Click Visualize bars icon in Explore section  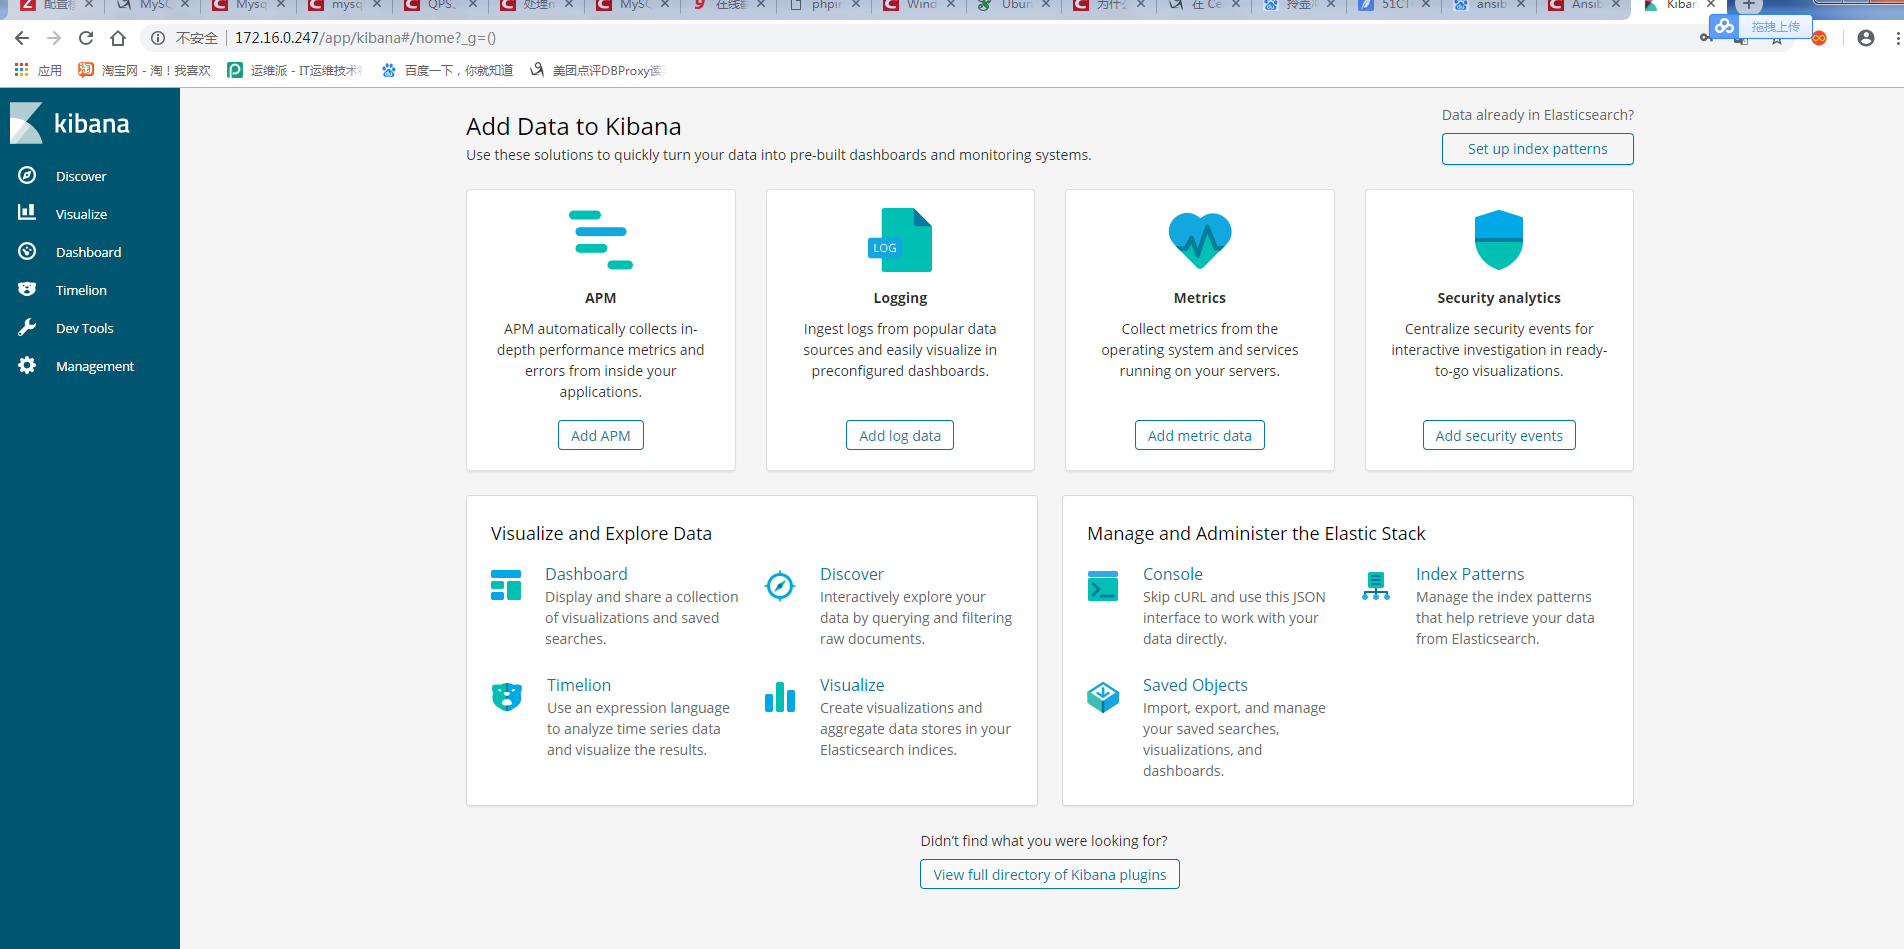[780, 696]
